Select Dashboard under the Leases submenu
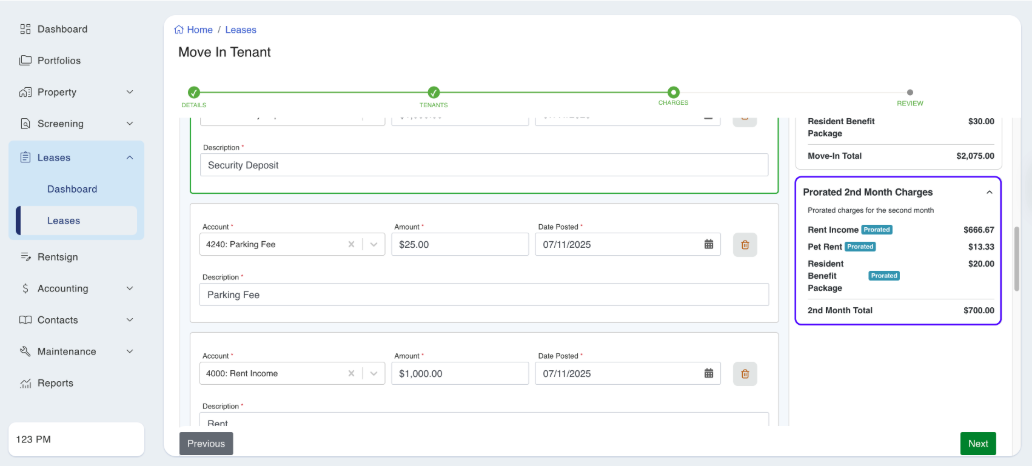 (x=72, y=189)
